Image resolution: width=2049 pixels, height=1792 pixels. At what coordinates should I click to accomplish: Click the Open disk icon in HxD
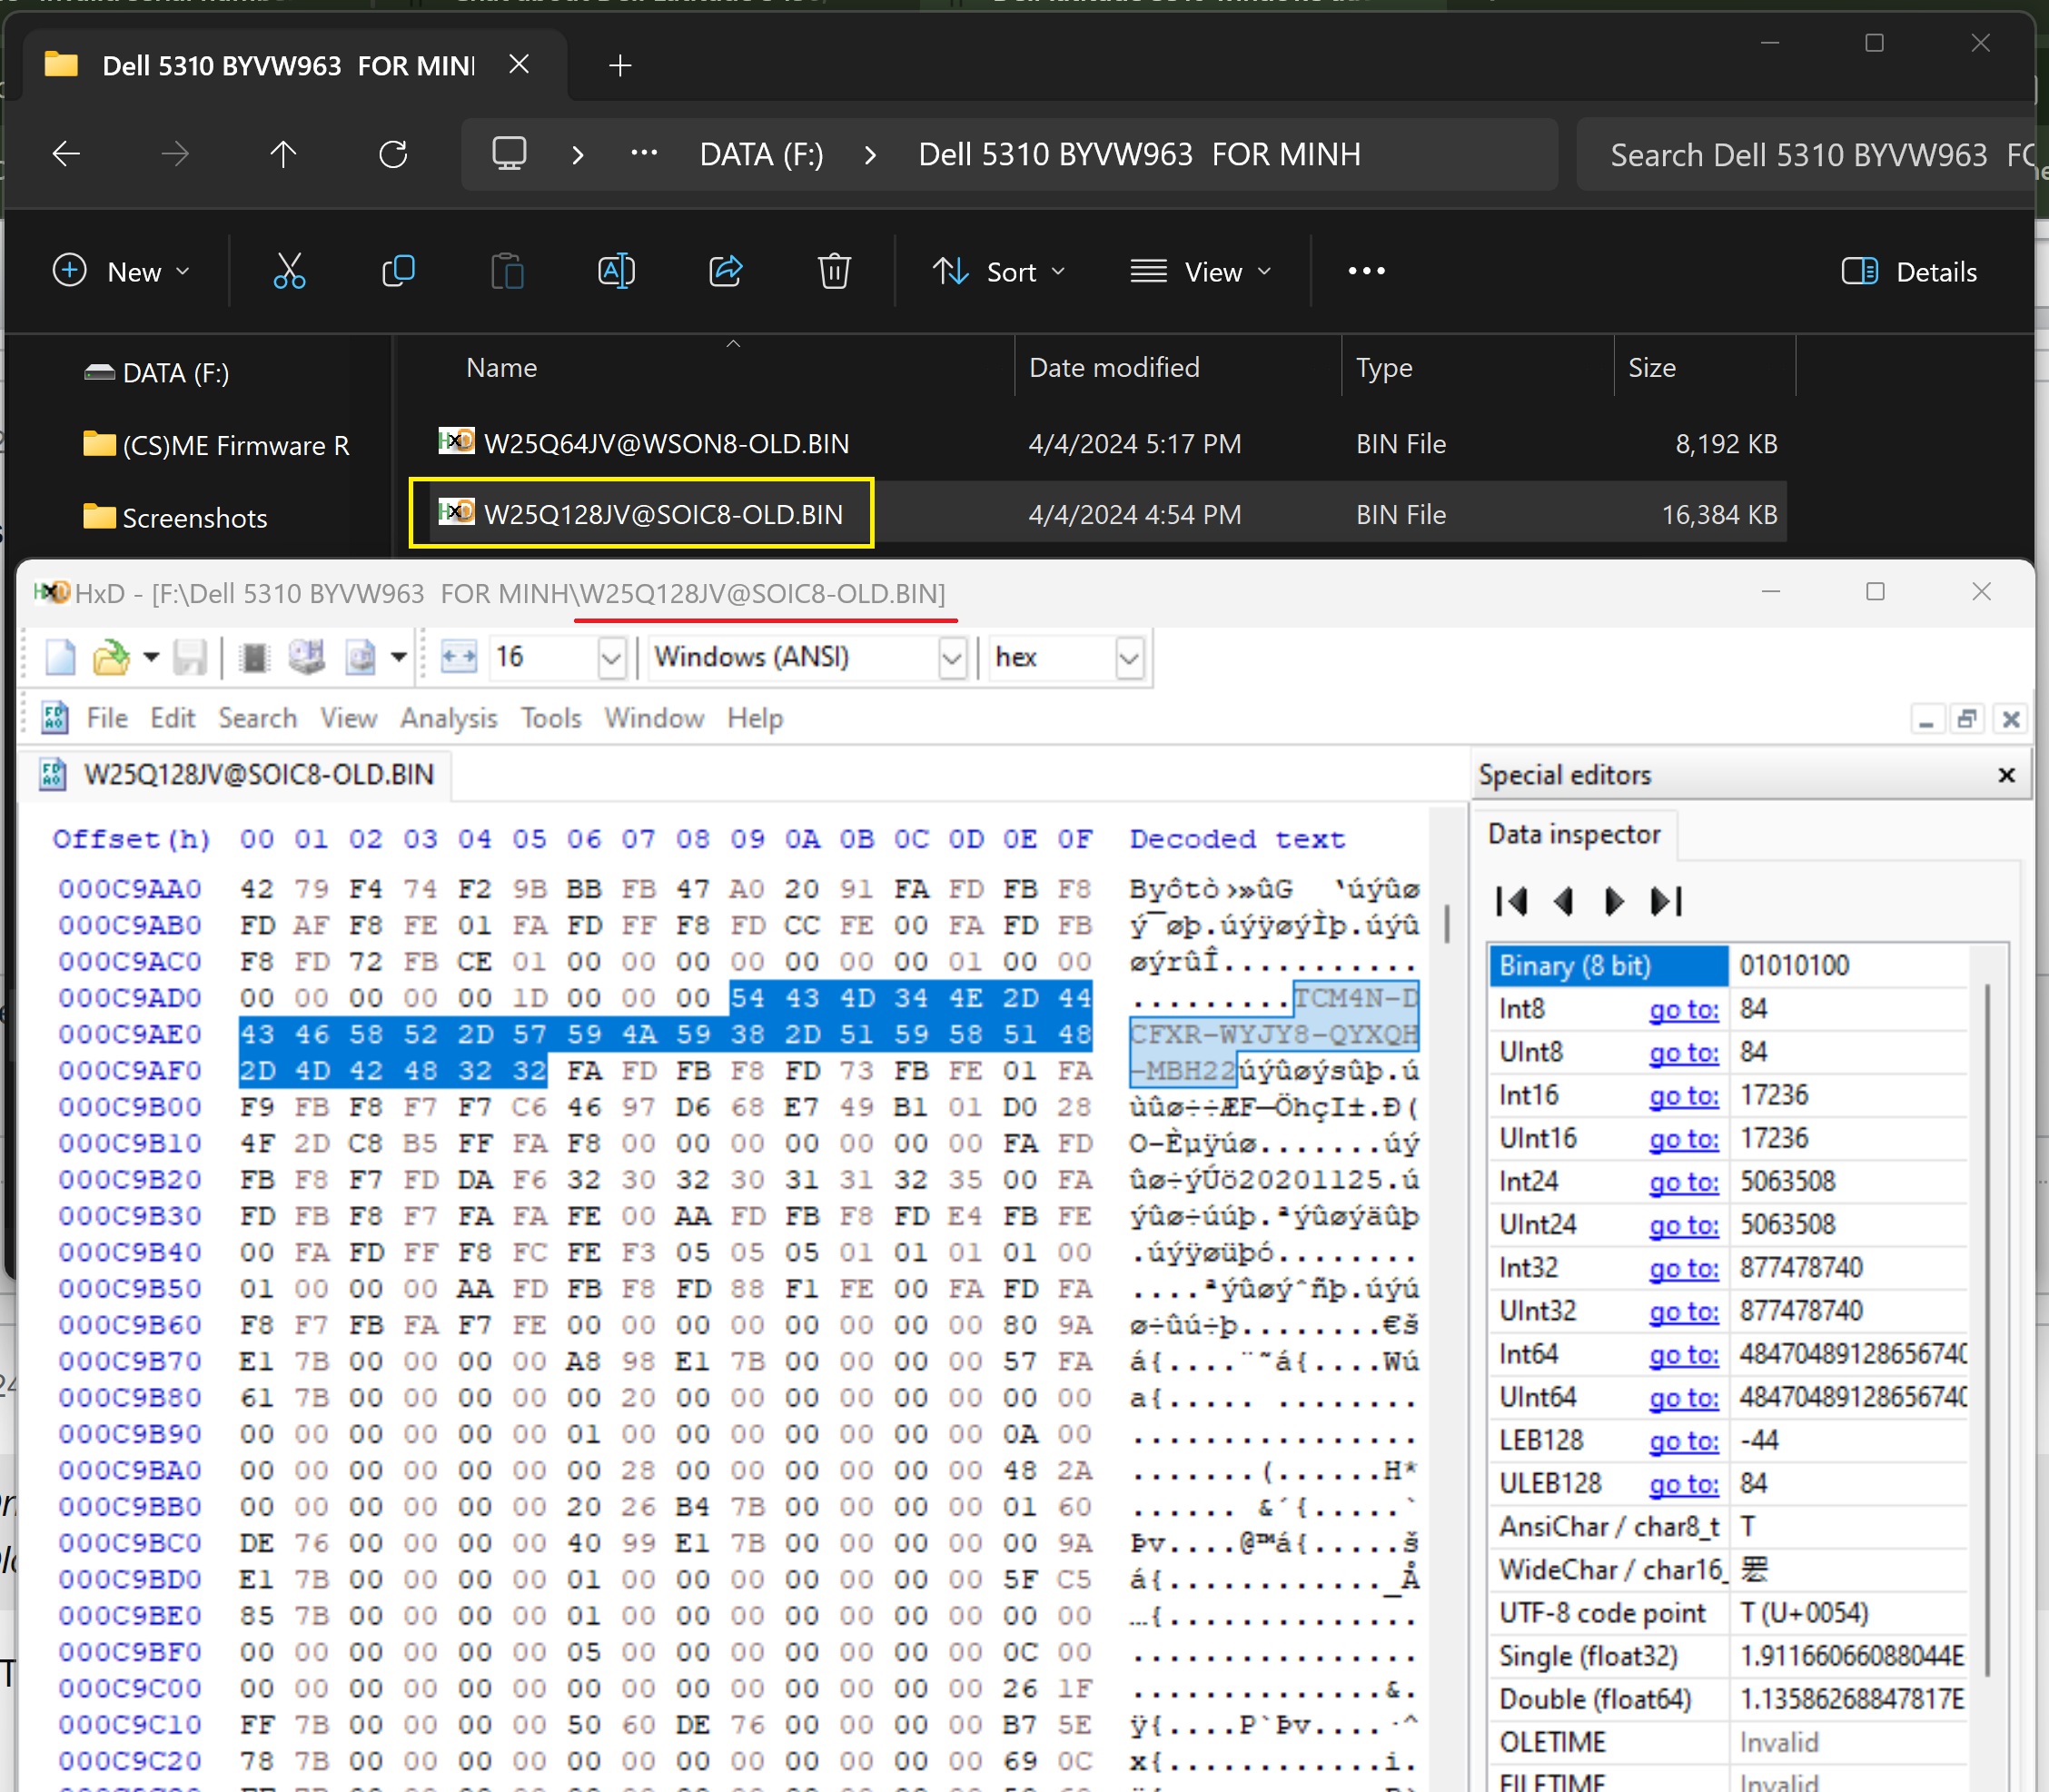[x=307, y=657]
